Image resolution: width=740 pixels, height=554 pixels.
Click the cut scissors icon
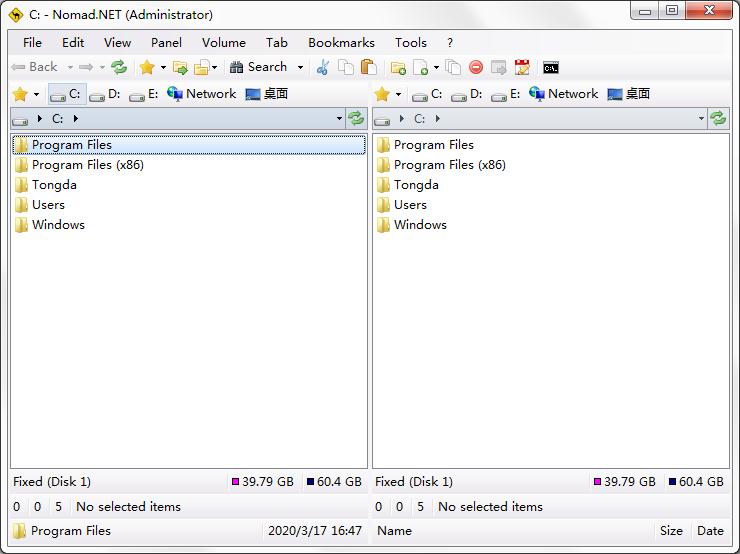(322, 67)
